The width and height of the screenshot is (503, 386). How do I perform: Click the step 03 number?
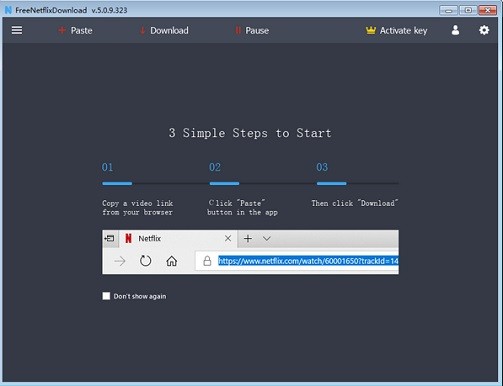pyautogui.click(x=322, y=167)
